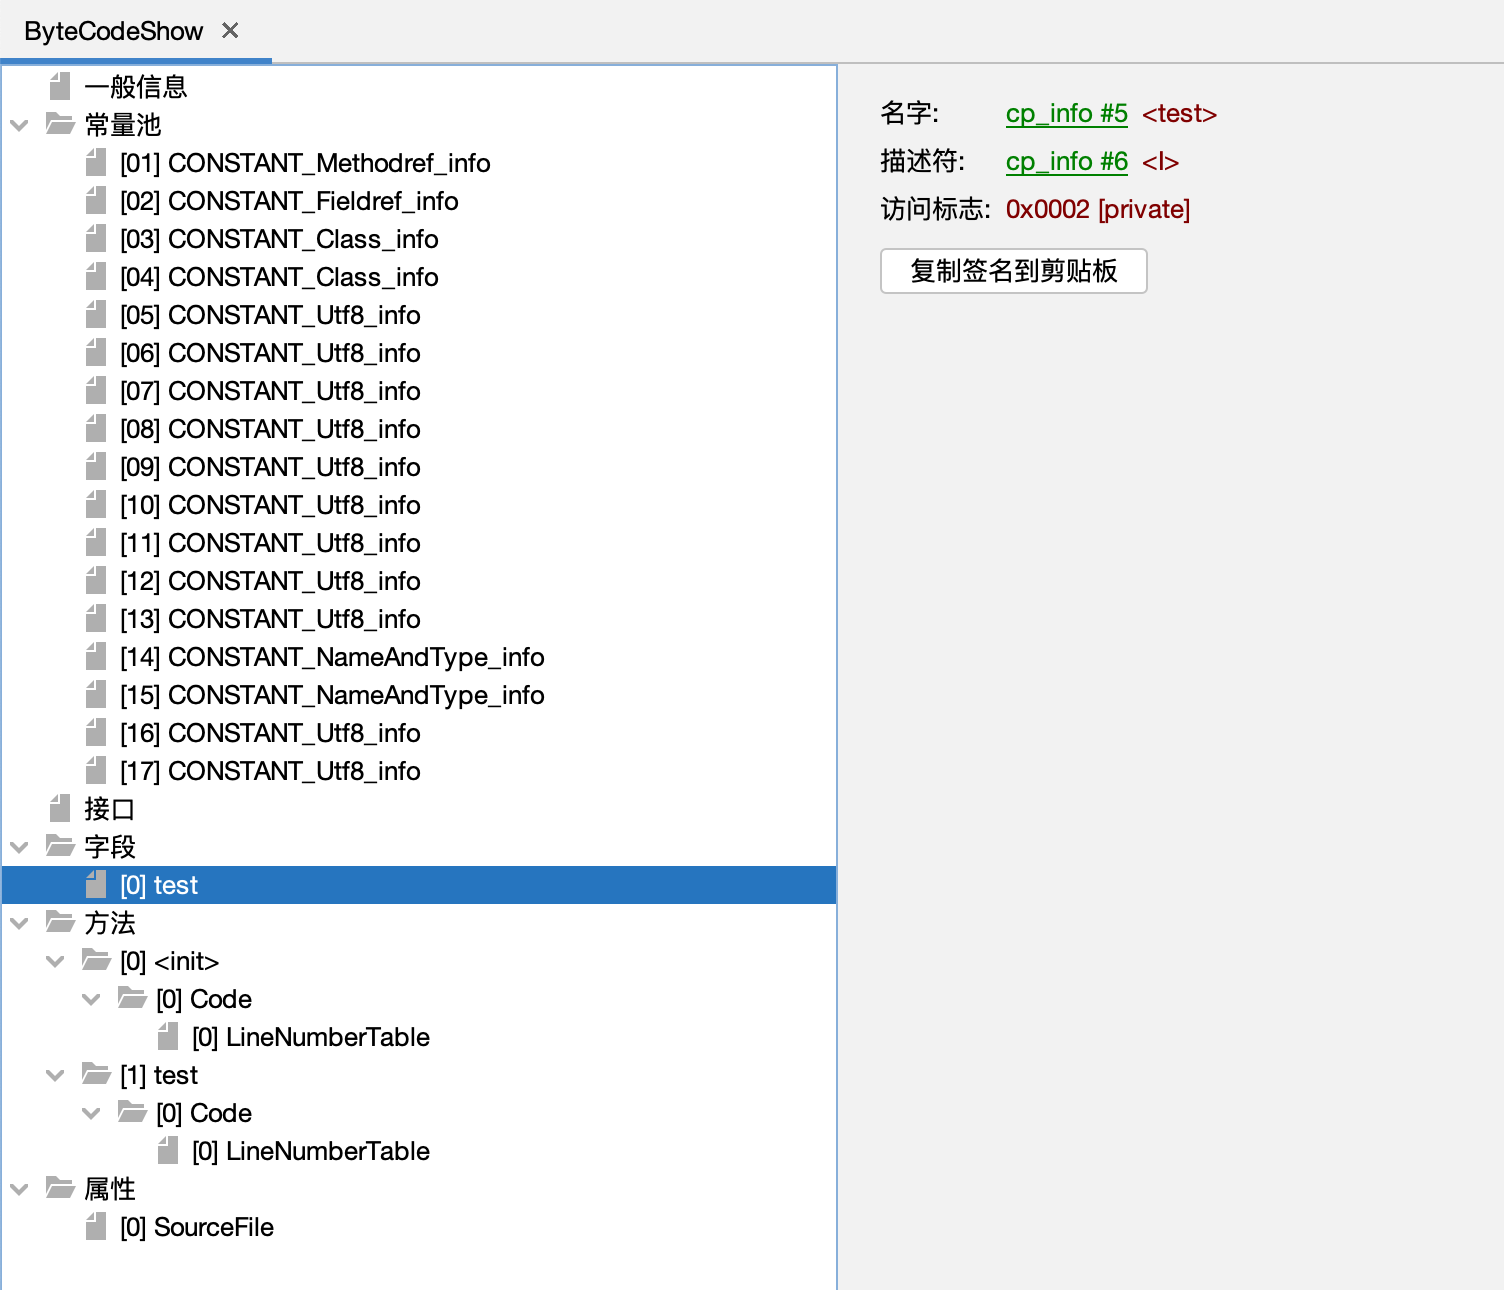Collapse the [1] test method node

[x=55, y=1075]
